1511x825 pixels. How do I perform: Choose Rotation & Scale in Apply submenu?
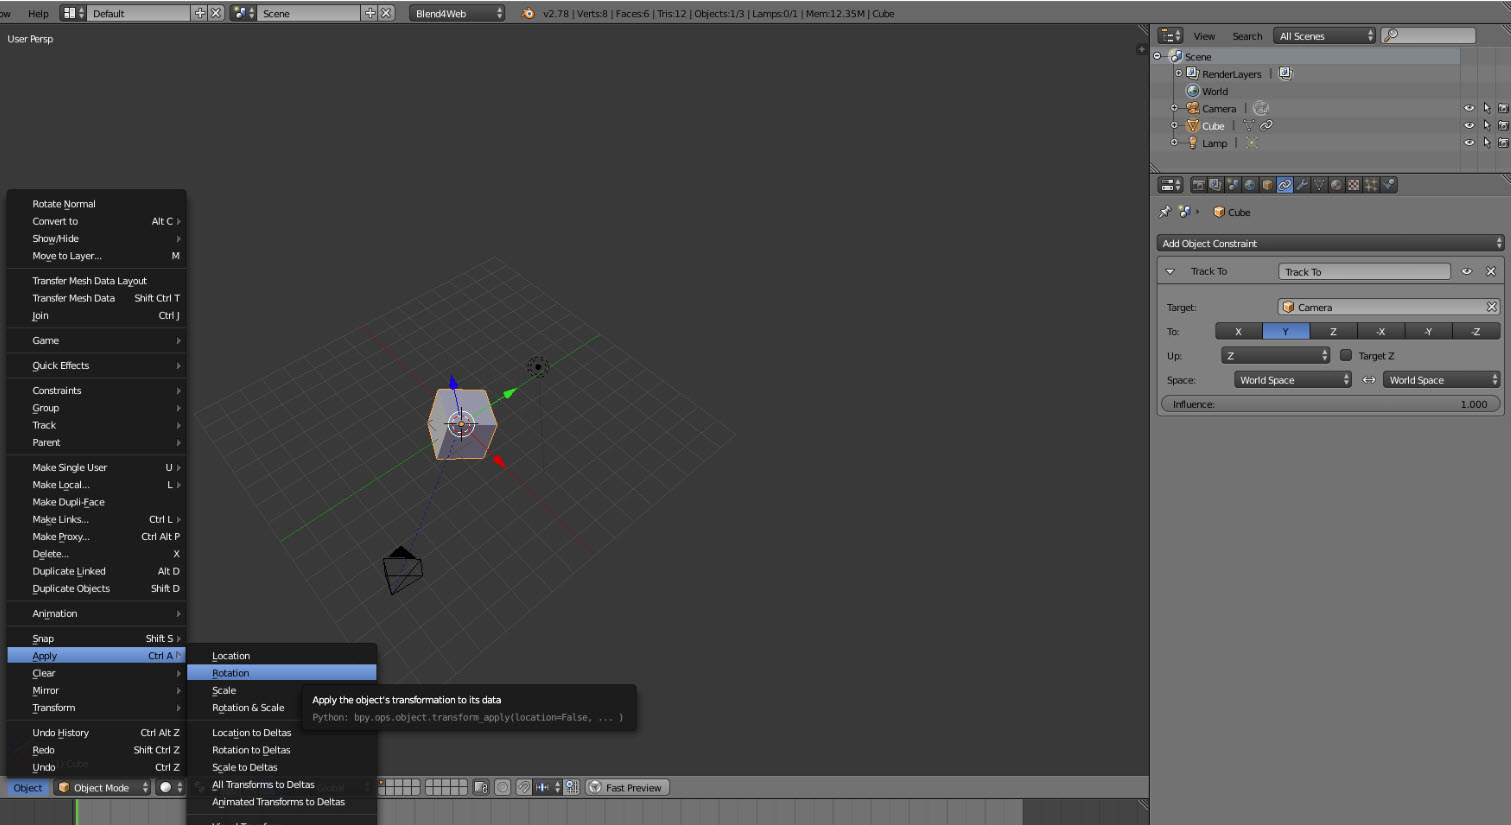pyautogui.click(x=248, y=708)
